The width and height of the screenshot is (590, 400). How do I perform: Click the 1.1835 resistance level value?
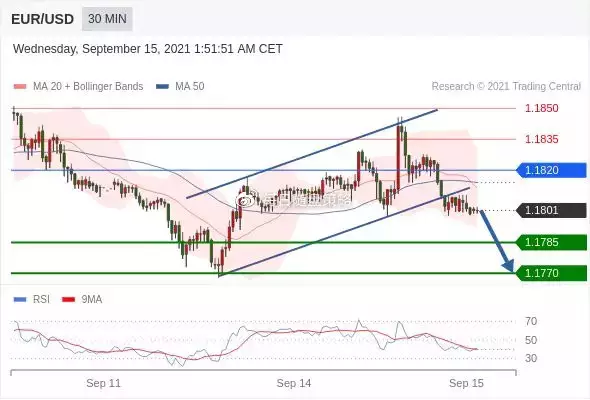(x=542, y=139)
